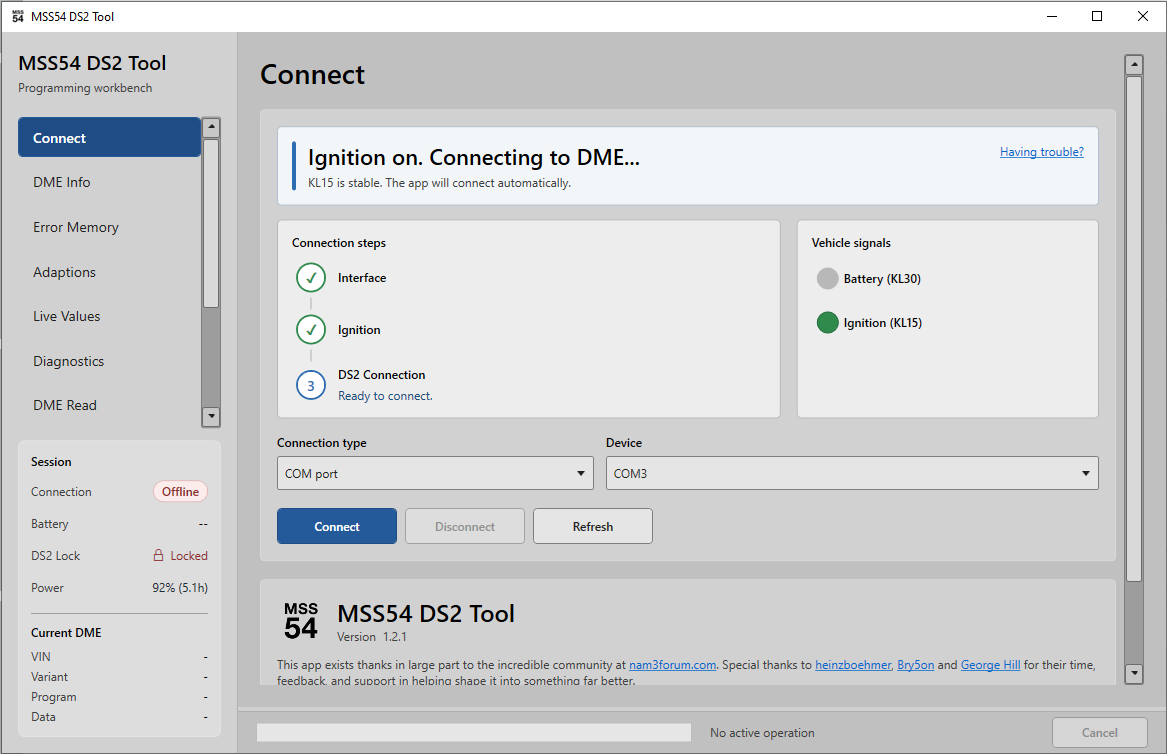Click the operation progress bar
Viewport: 1167px width, 754px height.
pyautogui.click(x=473, y=732)
